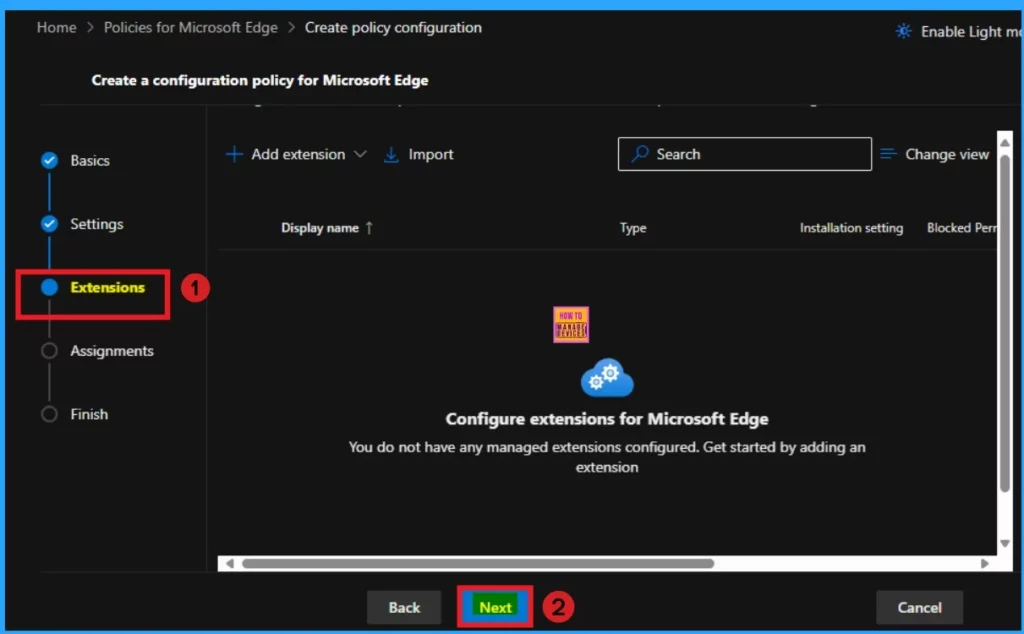Click the sort arrow next to Display name

pos(369,228)
